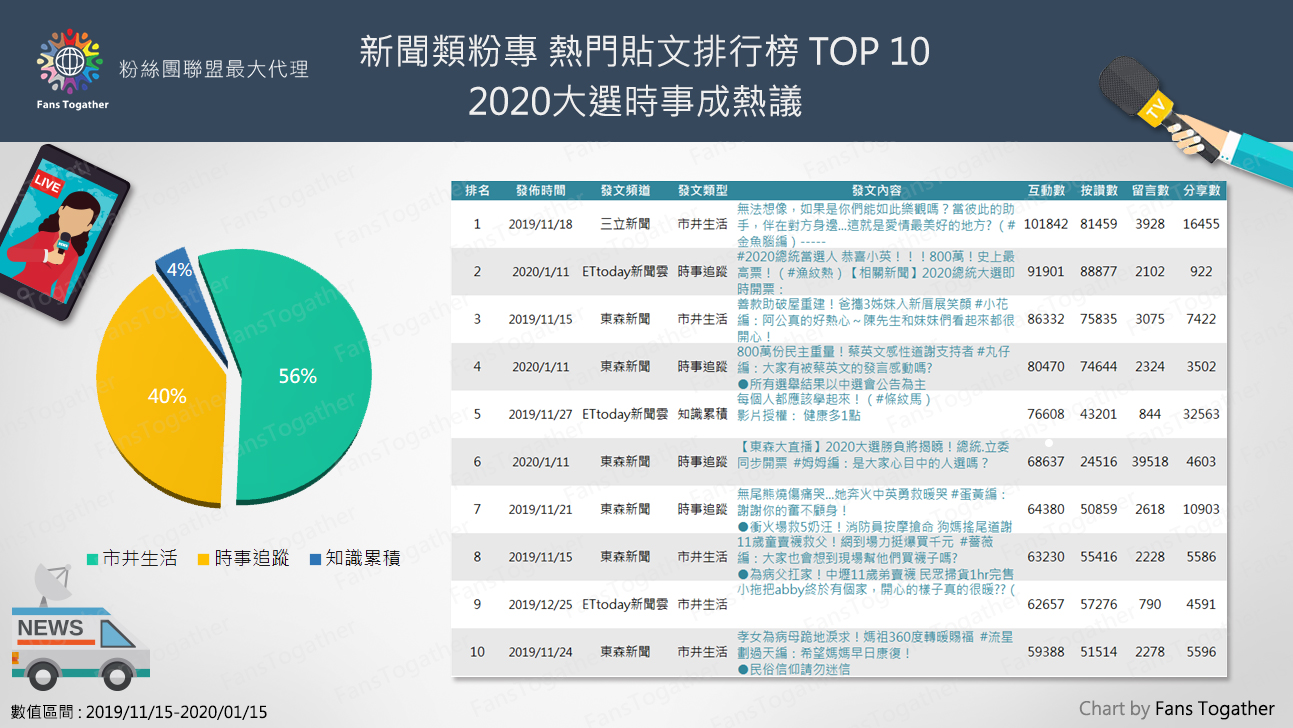Image resolution: width=1293 pixels, height=728 pixels.
Task: Click the rank number 10
Action: (477, 651)
